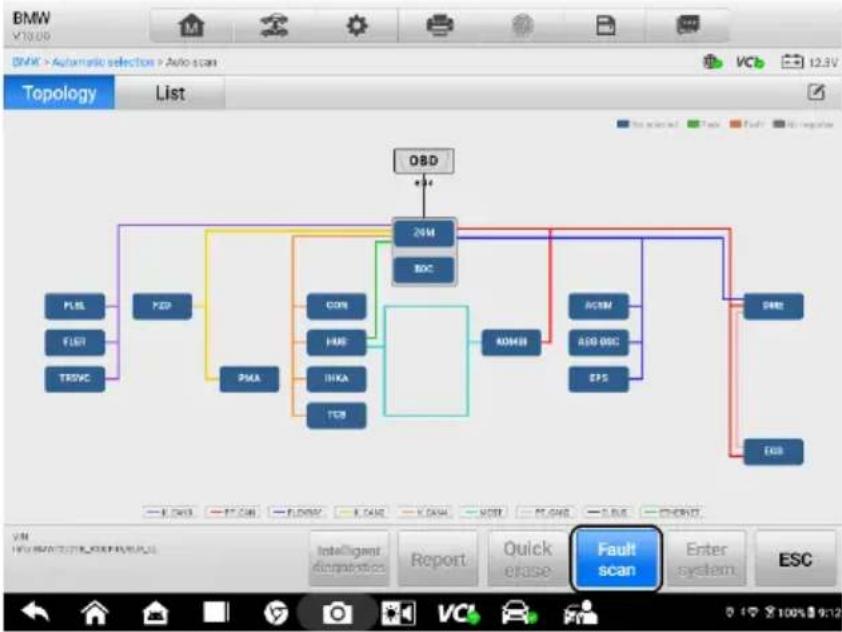The height and width of the screenshot is (632, 842).
Task: Click the orange Fault status legend swatch
Action: pyautogui.click(x=735, y=125)
